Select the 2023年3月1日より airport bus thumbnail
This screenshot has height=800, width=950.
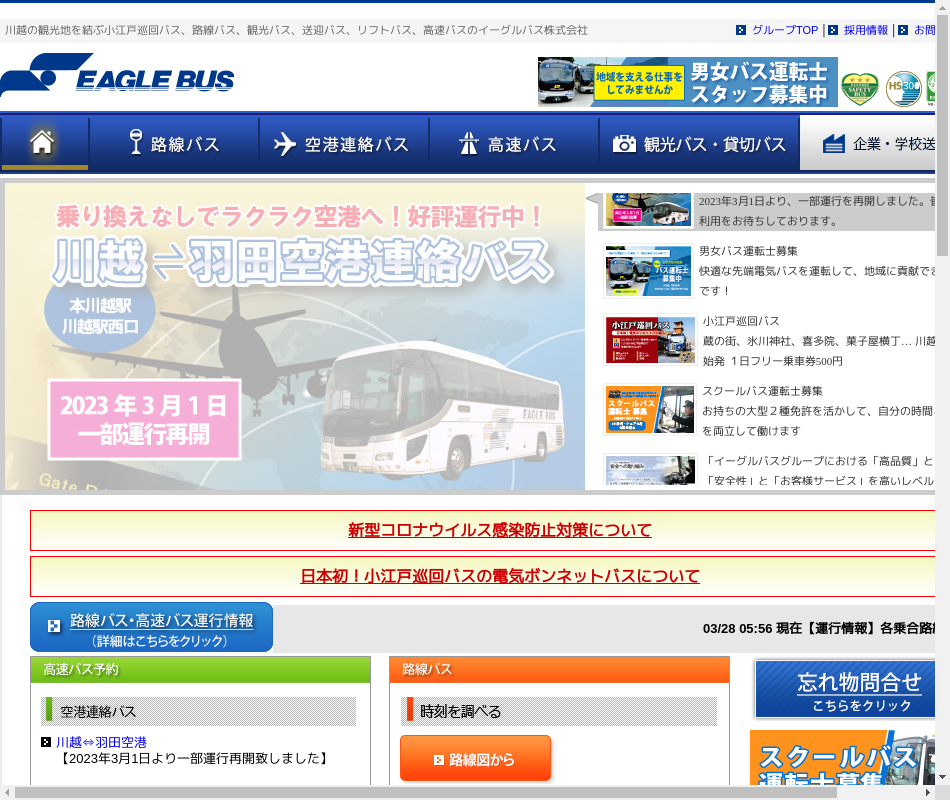click(x=648, y=210)
